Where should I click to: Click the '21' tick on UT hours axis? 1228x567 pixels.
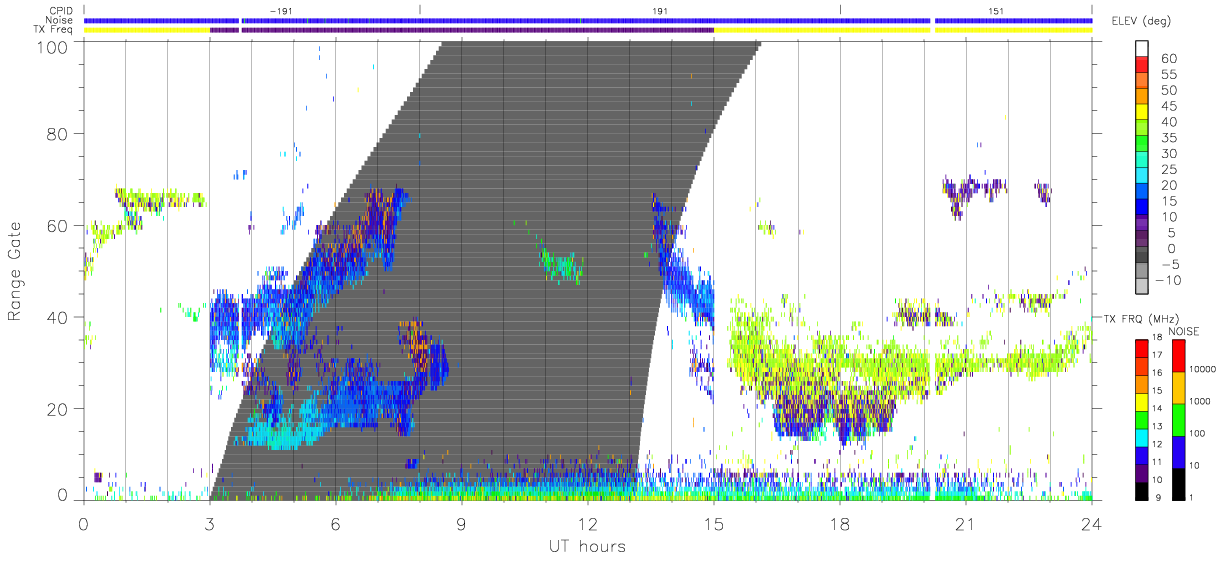click(965, 523)
